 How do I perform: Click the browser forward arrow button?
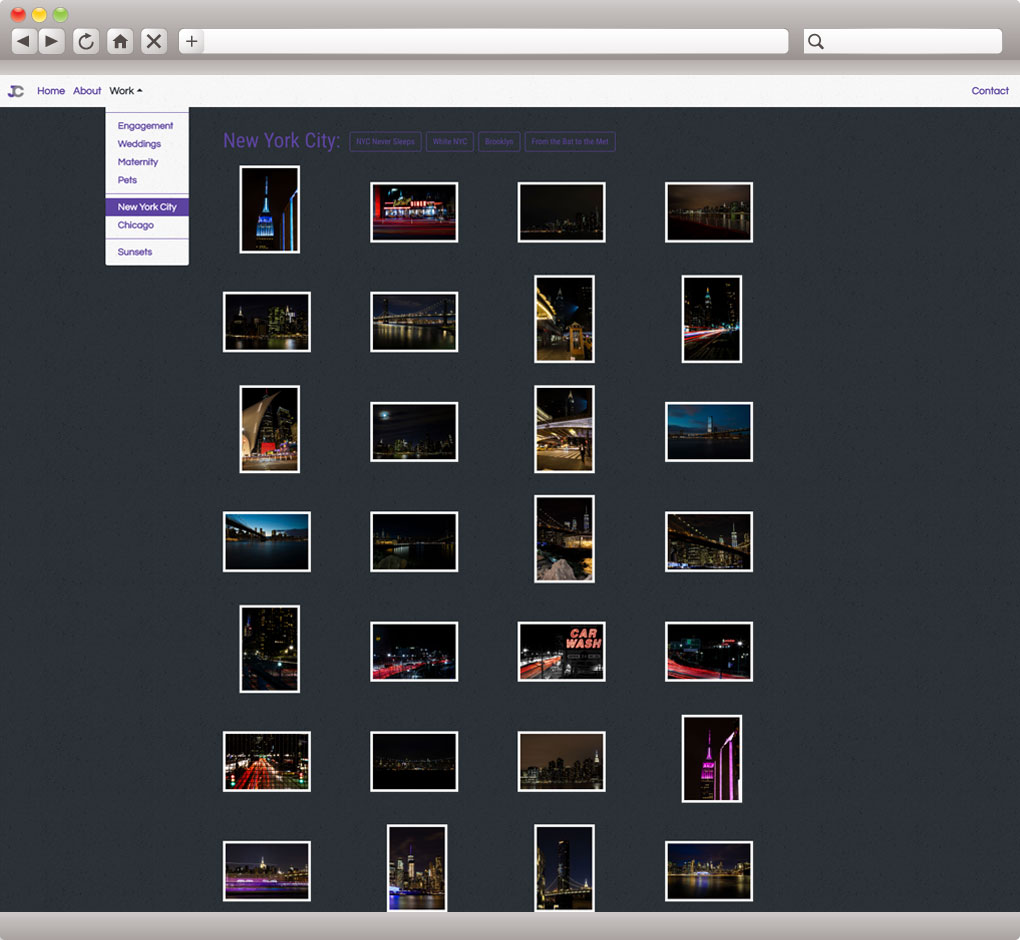tap(52, 41)
